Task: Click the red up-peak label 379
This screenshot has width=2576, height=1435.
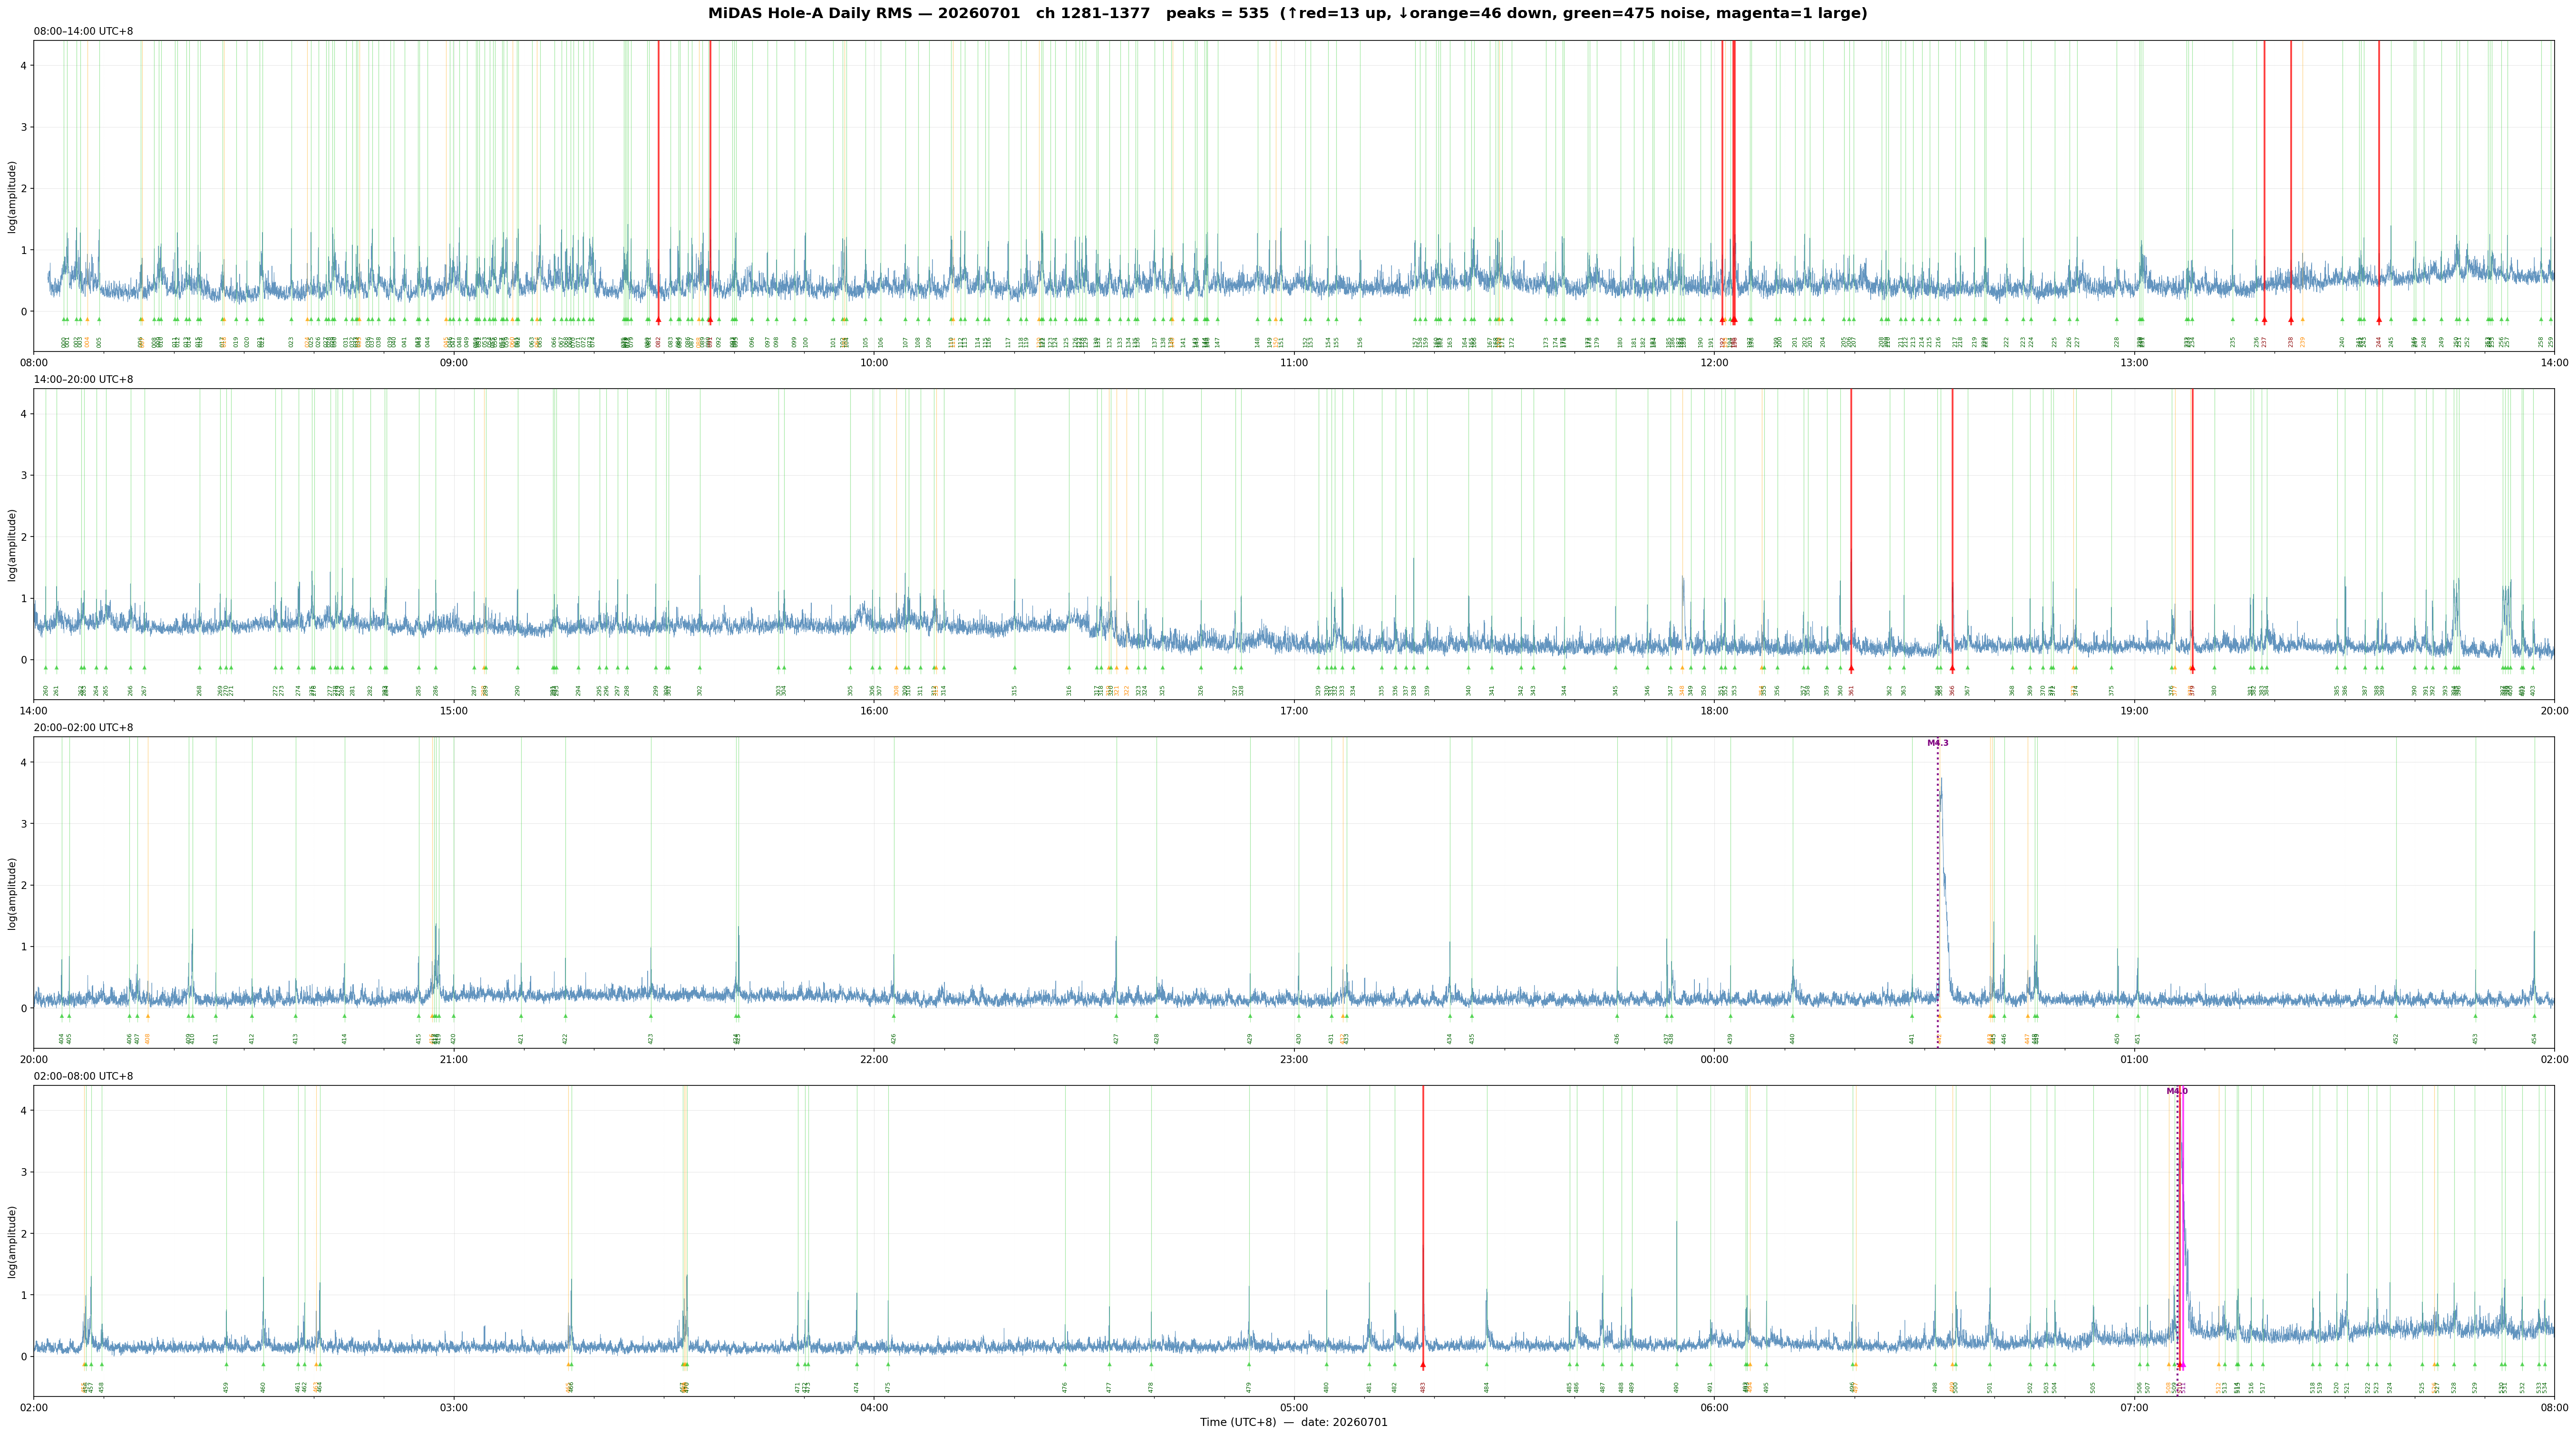Action: click(2192, 690)
